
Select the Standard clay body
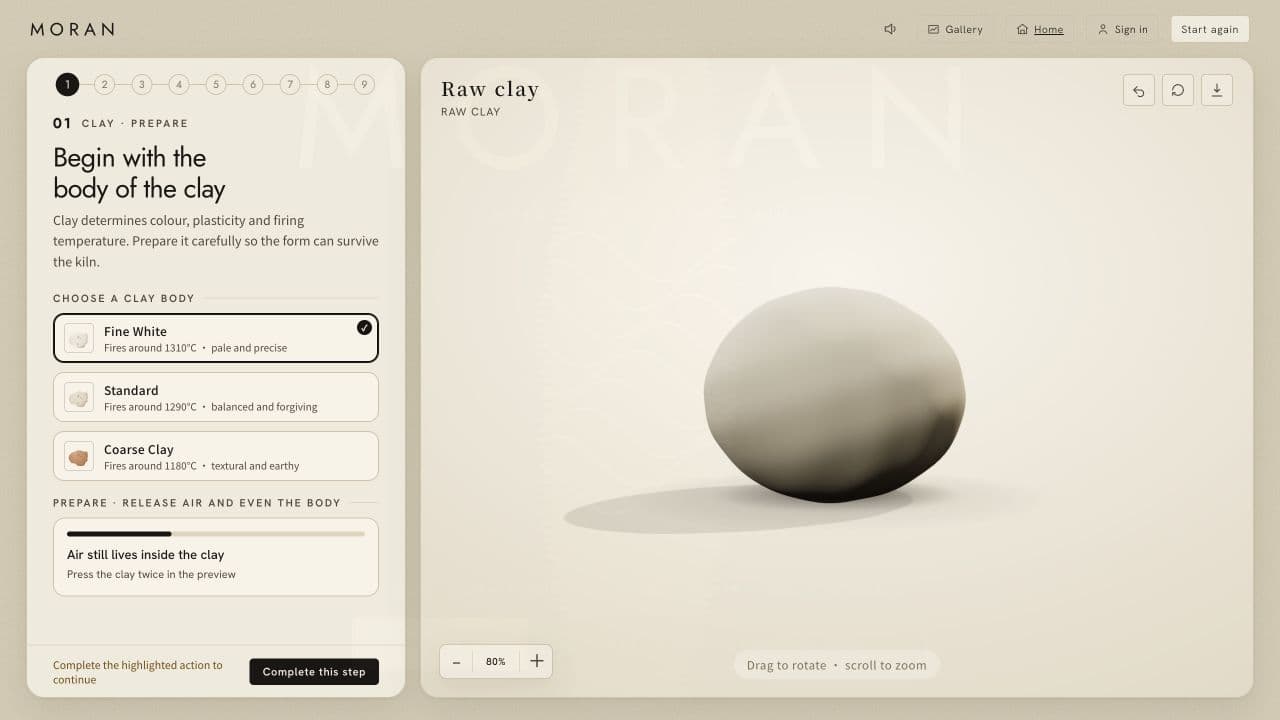coord(216,397)
